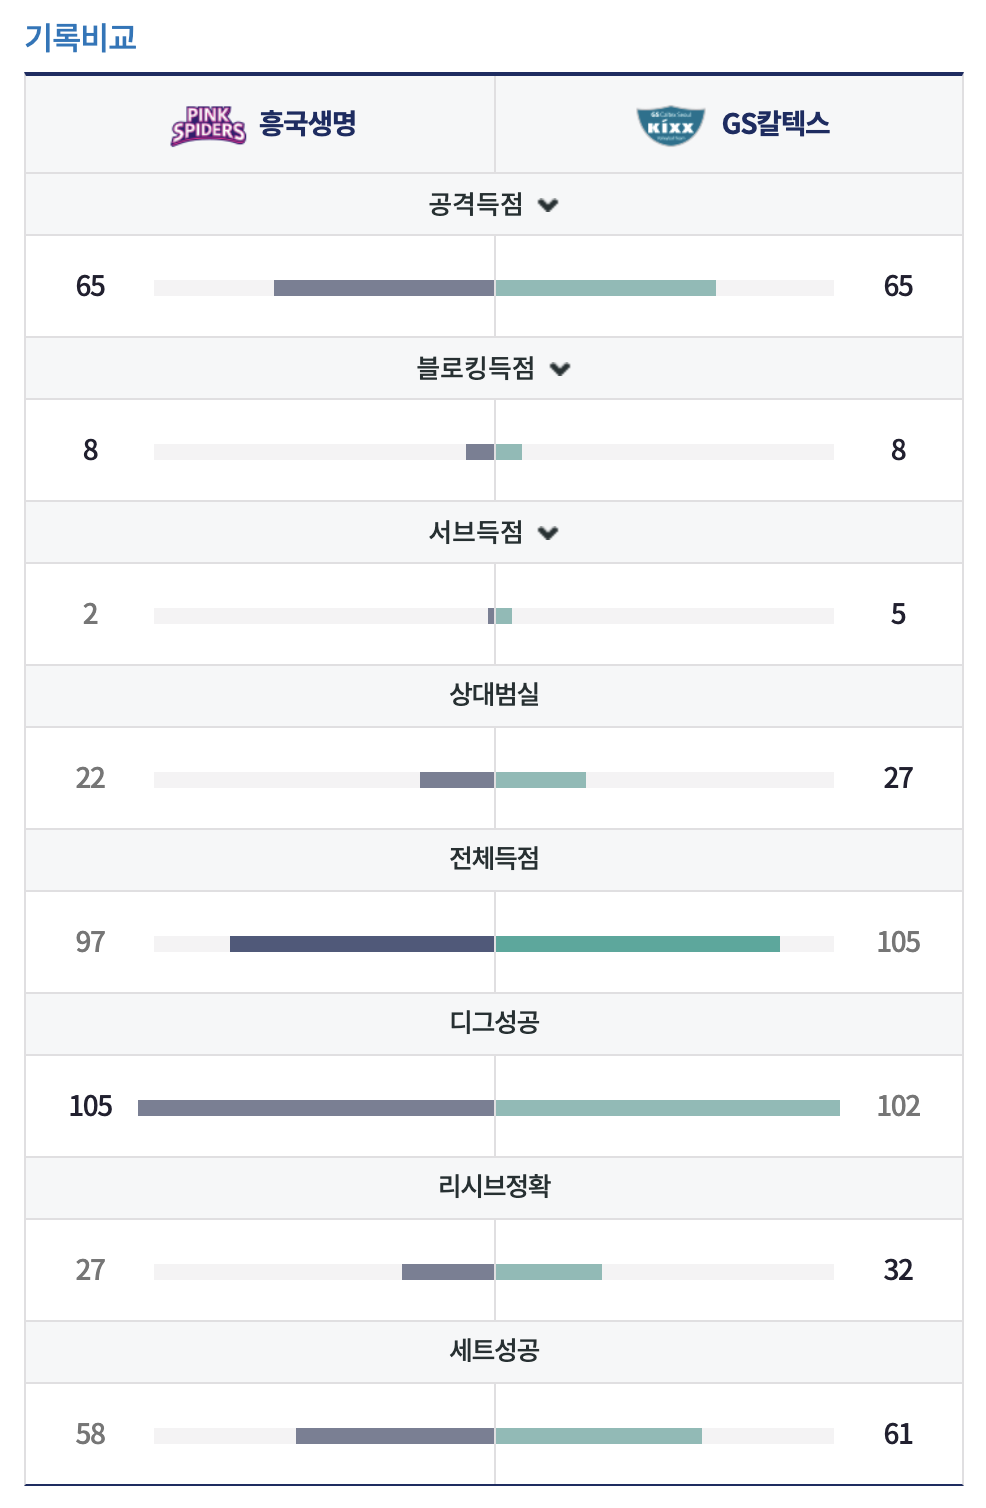Expand the 공격득점 chevron arrow
Viewport: 986px width, 1508px height.
[548, 205]
